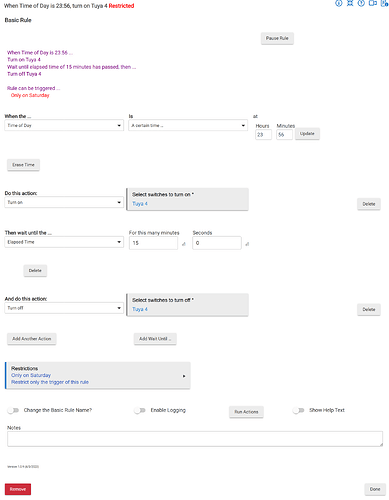Screen dimensions: 389x500
Task: Delete the Elapsed Time wait step
Action: click(35, 271)
